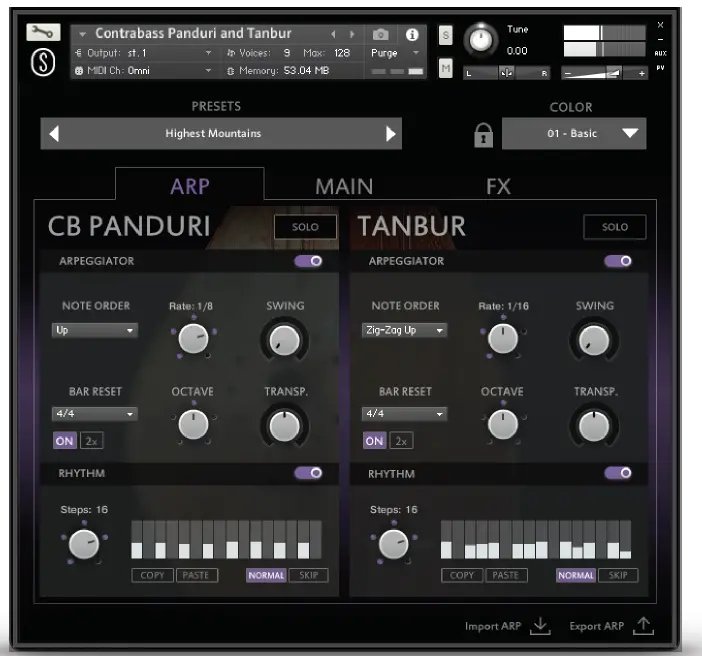Go to next instrument arrow in header
702x656 pixels.
point(352,34)
